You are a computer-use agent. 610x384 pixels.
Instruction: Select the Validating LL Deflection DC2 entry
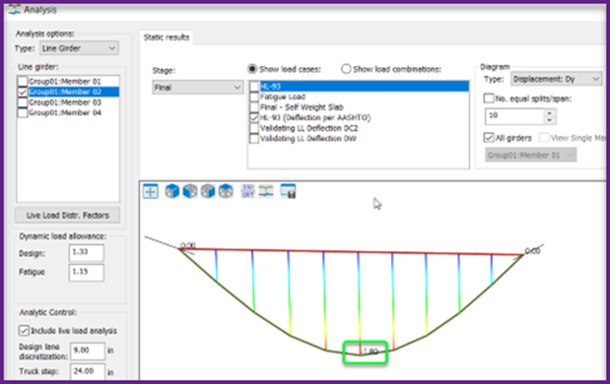click(309, 128)
